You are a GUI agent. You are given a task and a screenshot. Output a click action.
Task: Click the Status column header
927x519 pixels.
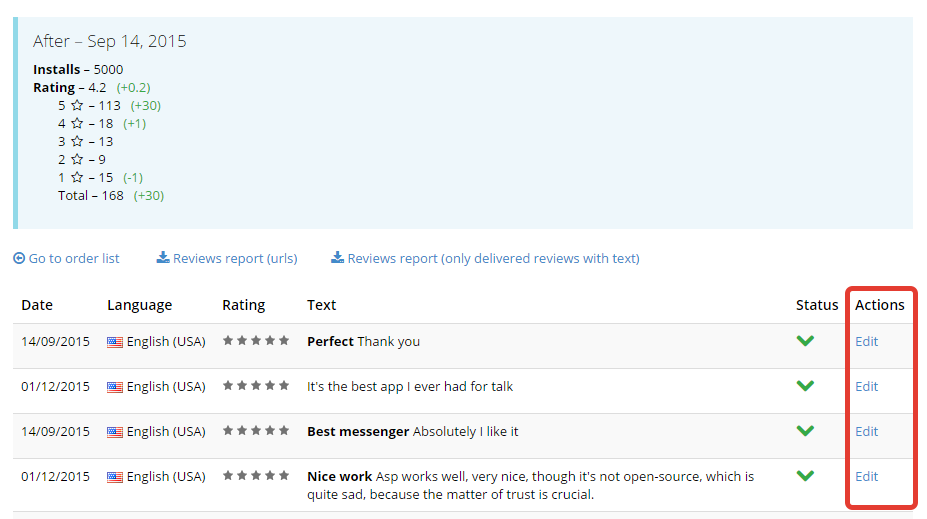(816, 305)
